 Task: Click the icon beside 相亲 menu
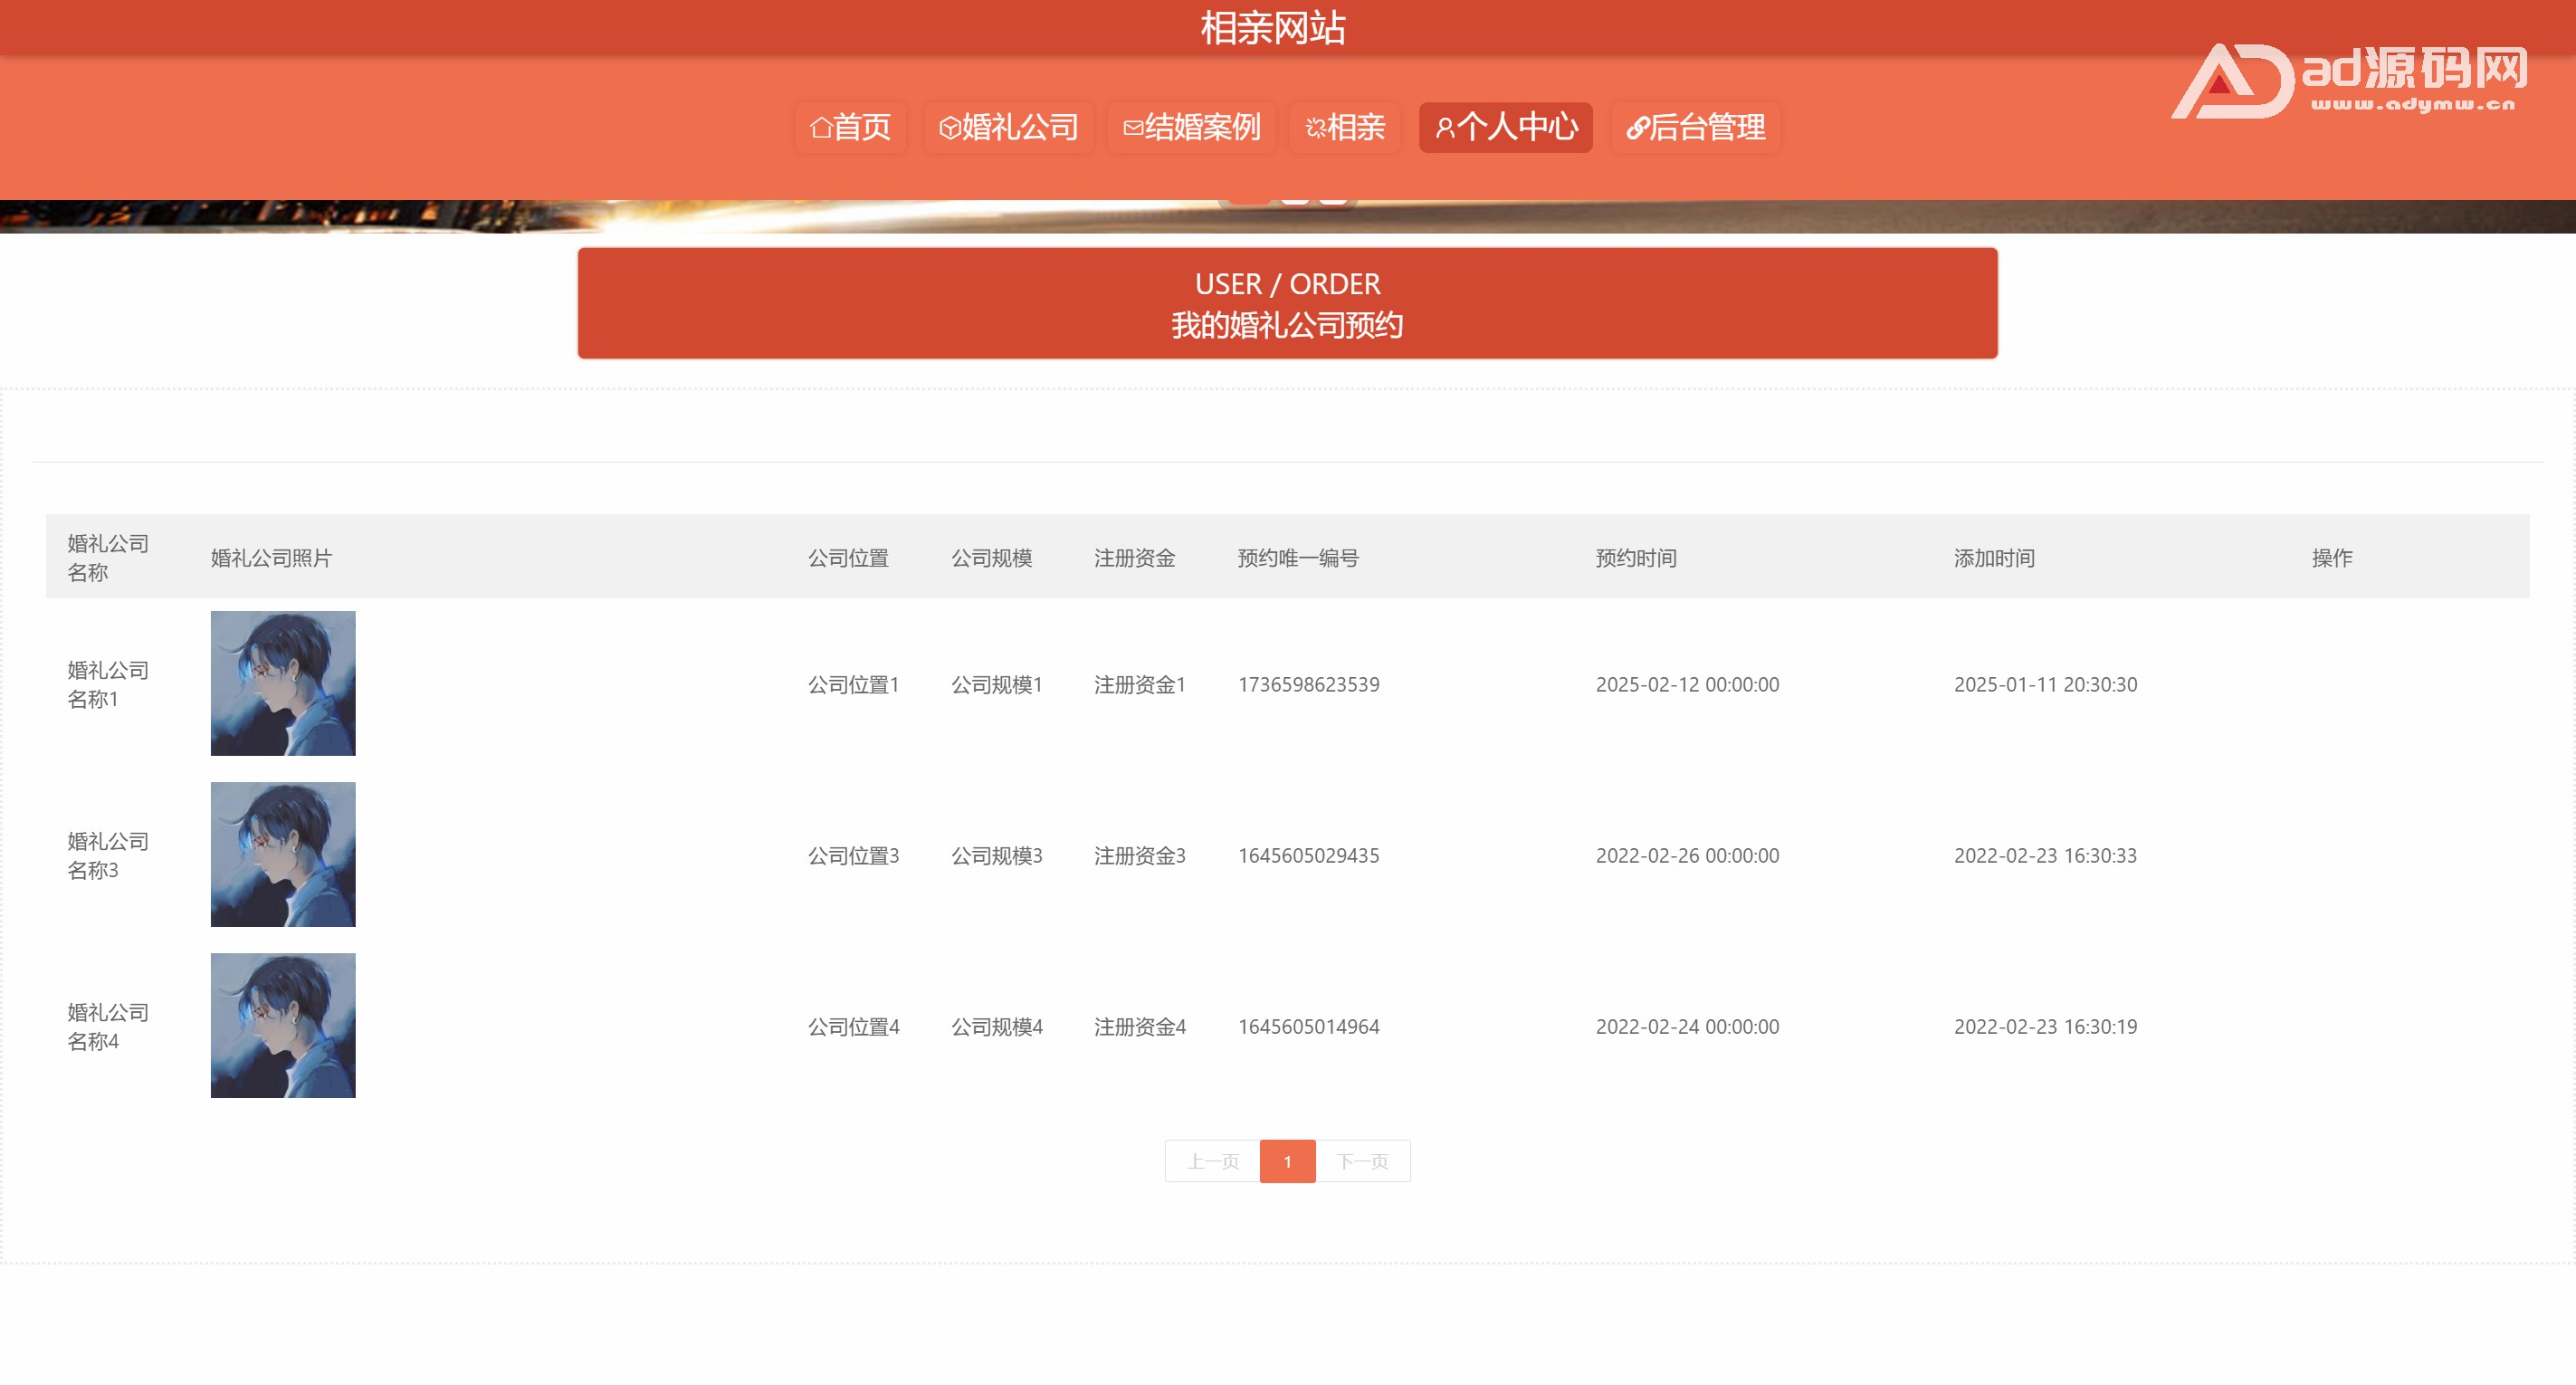[x=1315, y=128]
